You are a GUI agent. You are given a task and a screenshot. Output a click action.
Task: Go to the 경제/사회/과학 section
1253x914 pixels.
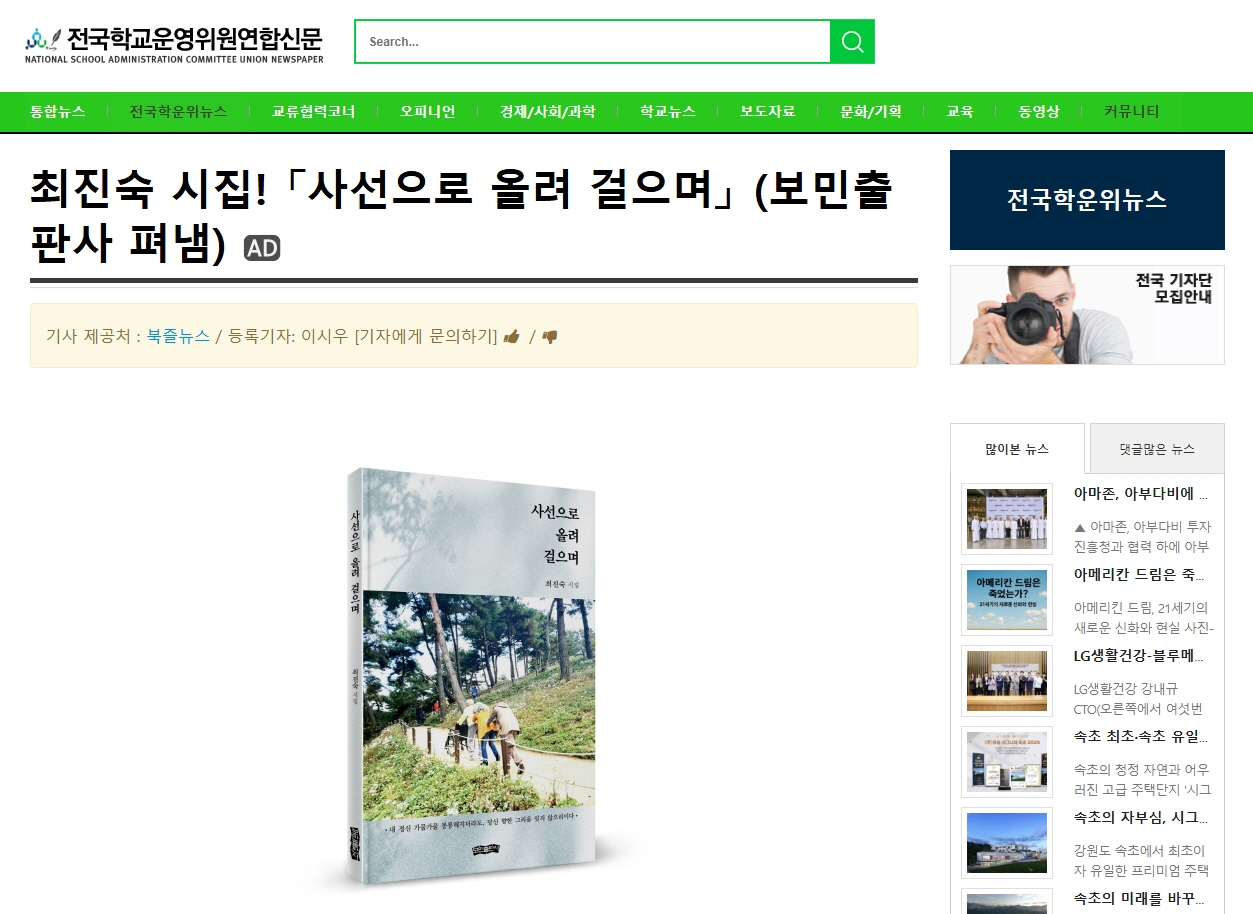548,111
